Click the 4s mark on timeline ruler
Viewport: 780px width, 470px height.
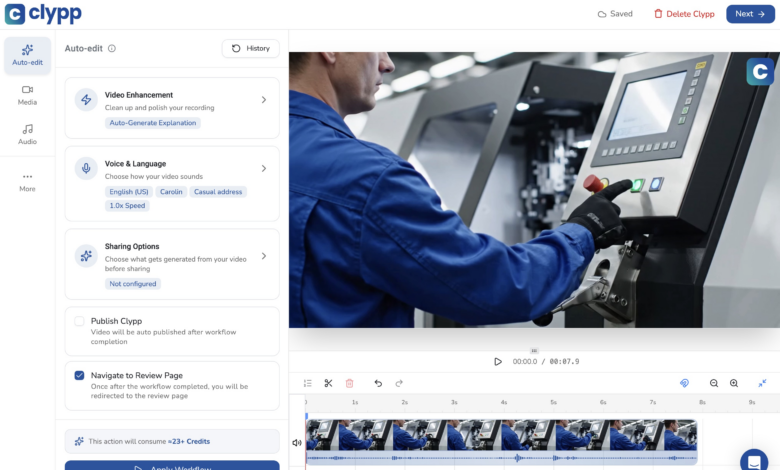503,402
